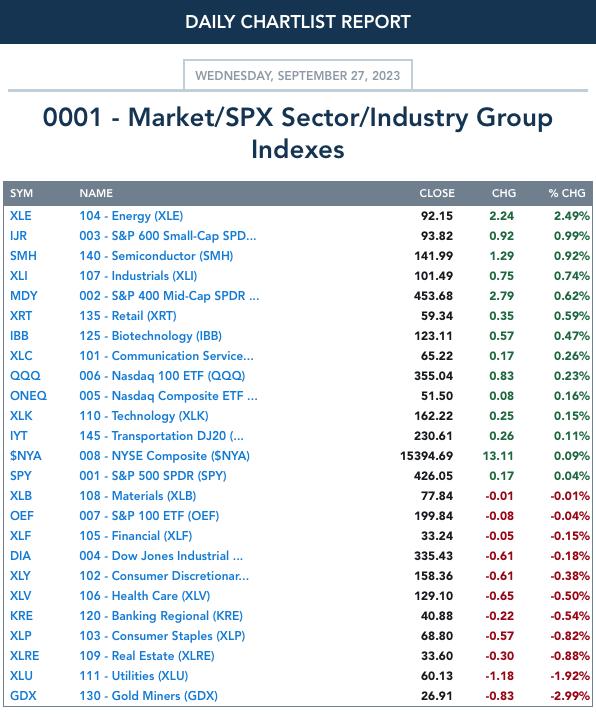Viewport: 596px width, 714px height.
Task: Open 125 - Biotechnology (IBB) chart
Action: (150, 336)
